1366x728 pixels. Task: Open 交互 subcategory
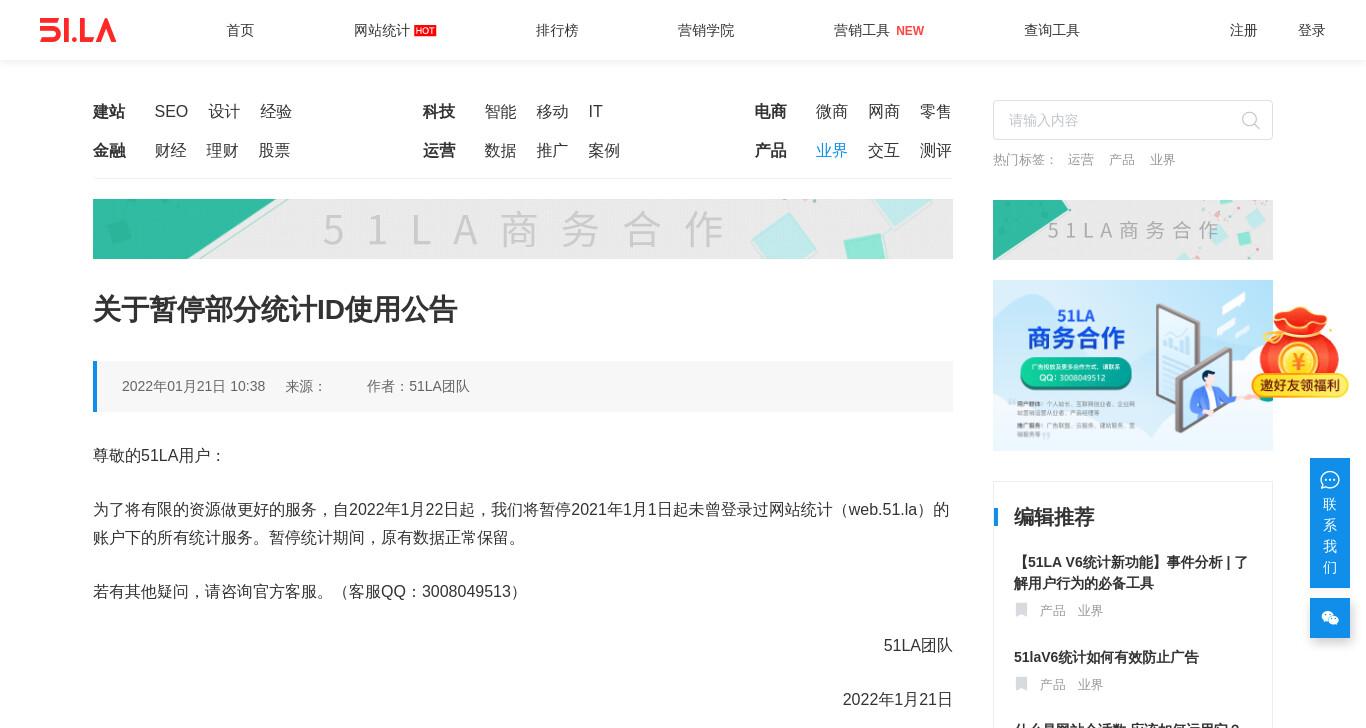coord(884,151)
